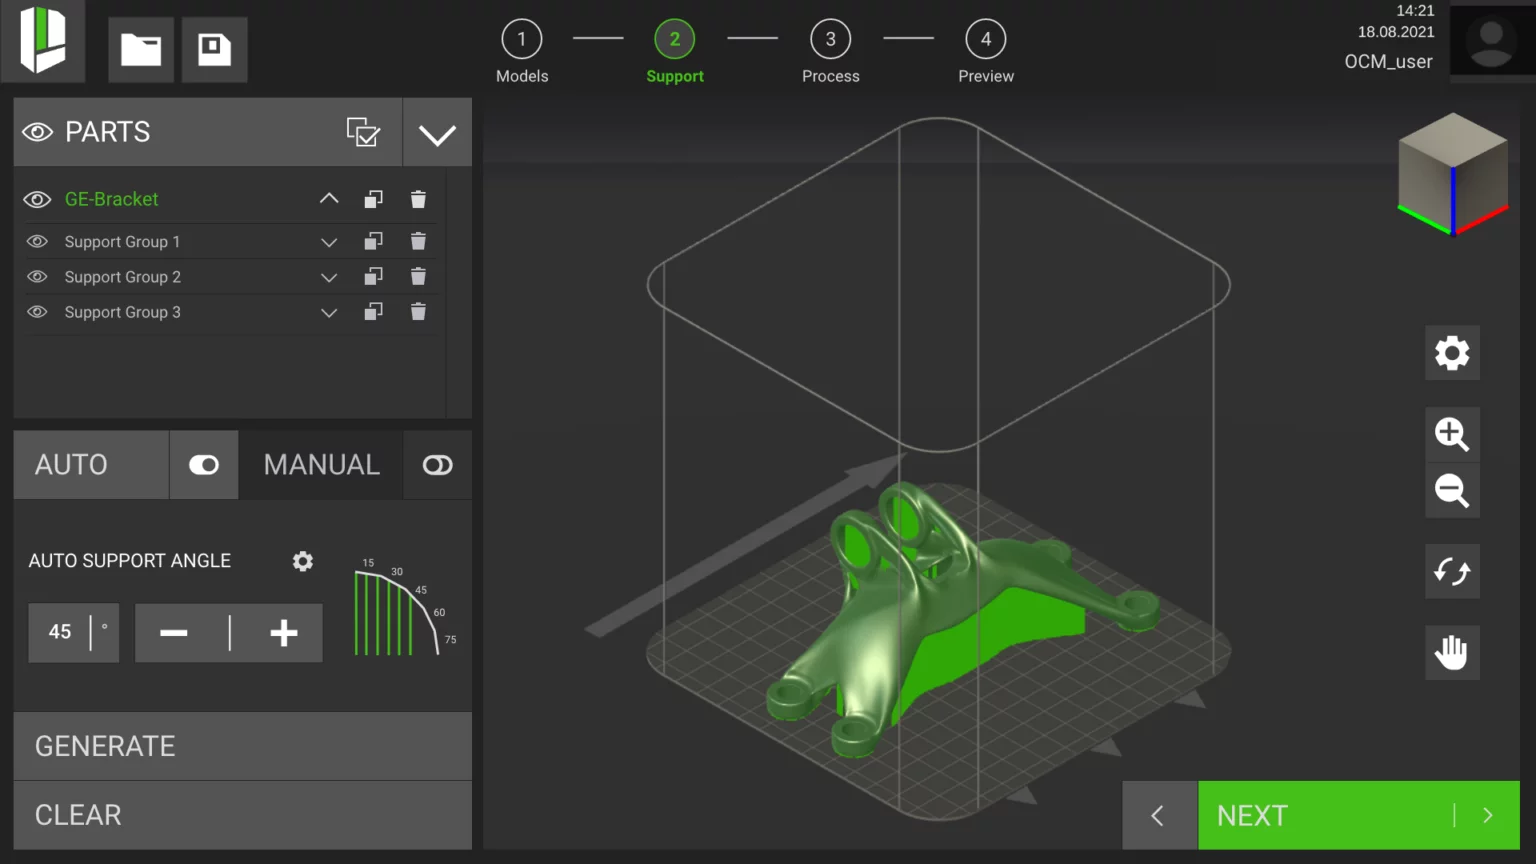Viewport: 1536px width, 864px height.
Task: Go to step 4 Preview
Action: click(x=986, y=40)
